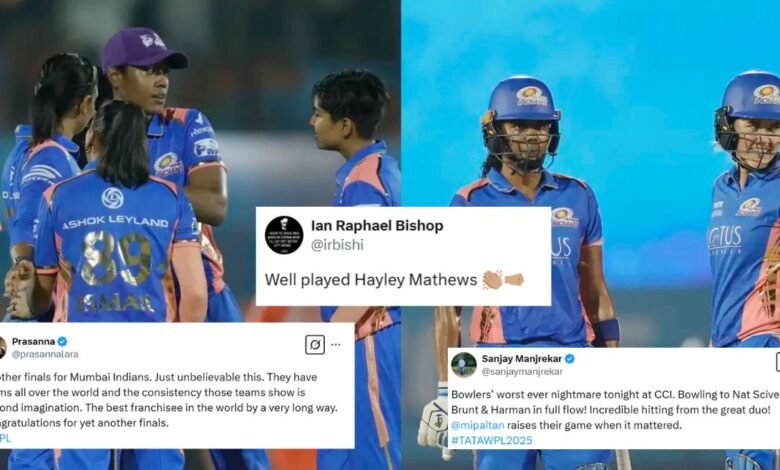Open the Ian Raphael Bishop display name
The height and width of the screenshot is (470, 780).
[377, 226]
